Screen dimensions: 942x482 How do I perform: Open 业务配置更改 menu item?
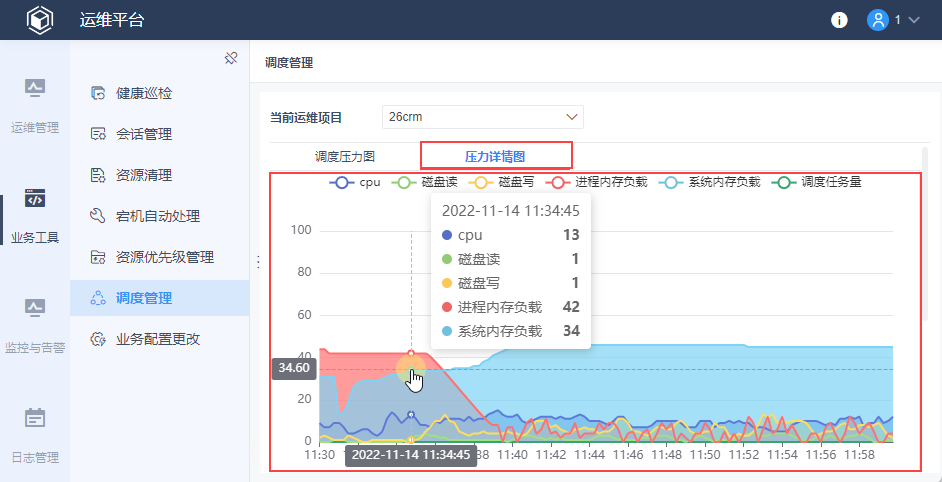click(x=160, y=339)
